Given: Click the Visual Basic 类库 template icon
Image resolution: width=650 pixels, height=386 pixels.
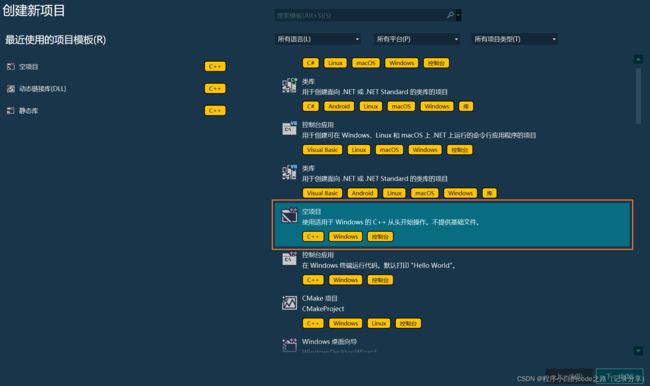Looking at the screenshot, I should [x=289, y=172].
